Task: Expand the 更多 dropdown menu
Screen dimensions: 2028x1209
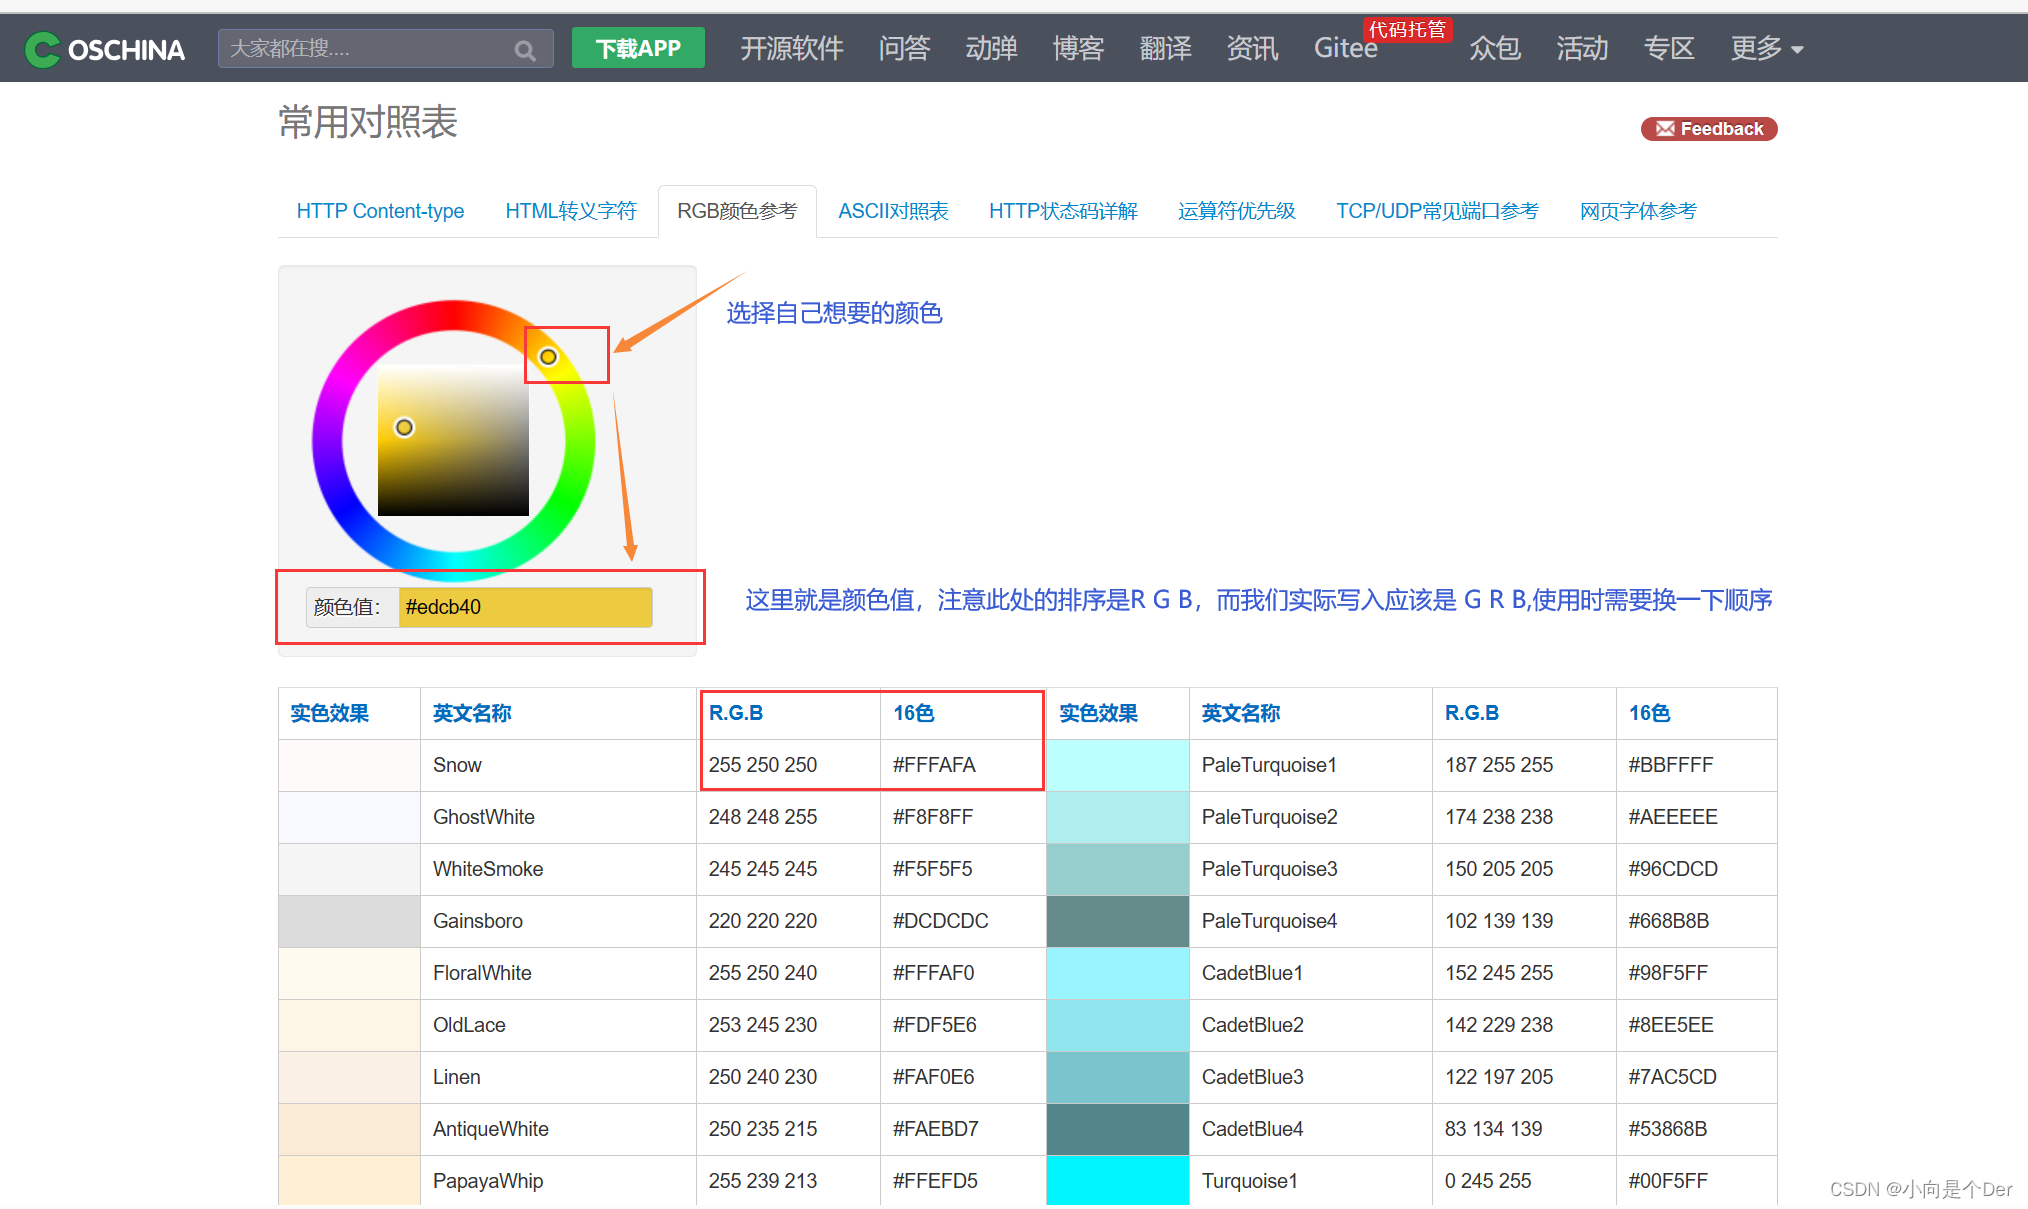Action: (1766, 48)
